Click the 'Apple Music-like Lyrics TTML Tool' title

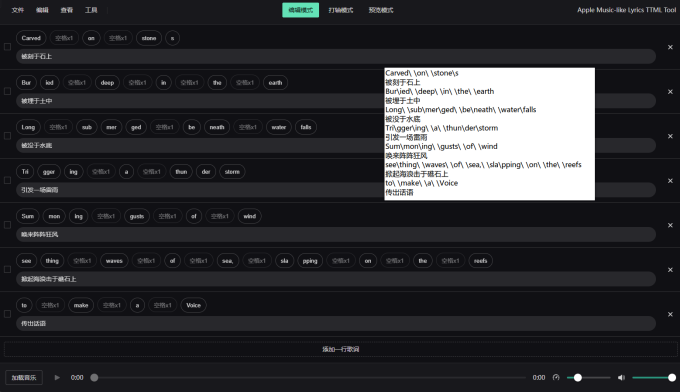coord(626,10)
